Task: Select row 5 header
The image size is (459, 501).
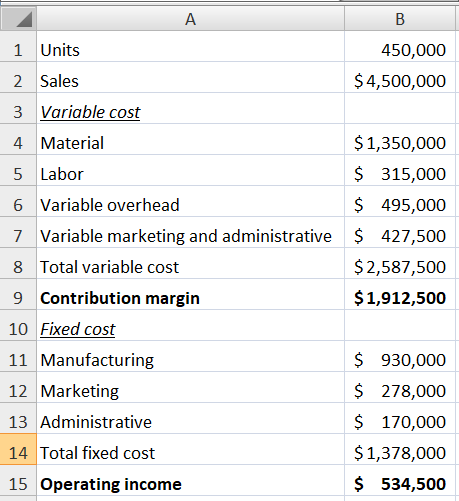Action: (18, 170)
